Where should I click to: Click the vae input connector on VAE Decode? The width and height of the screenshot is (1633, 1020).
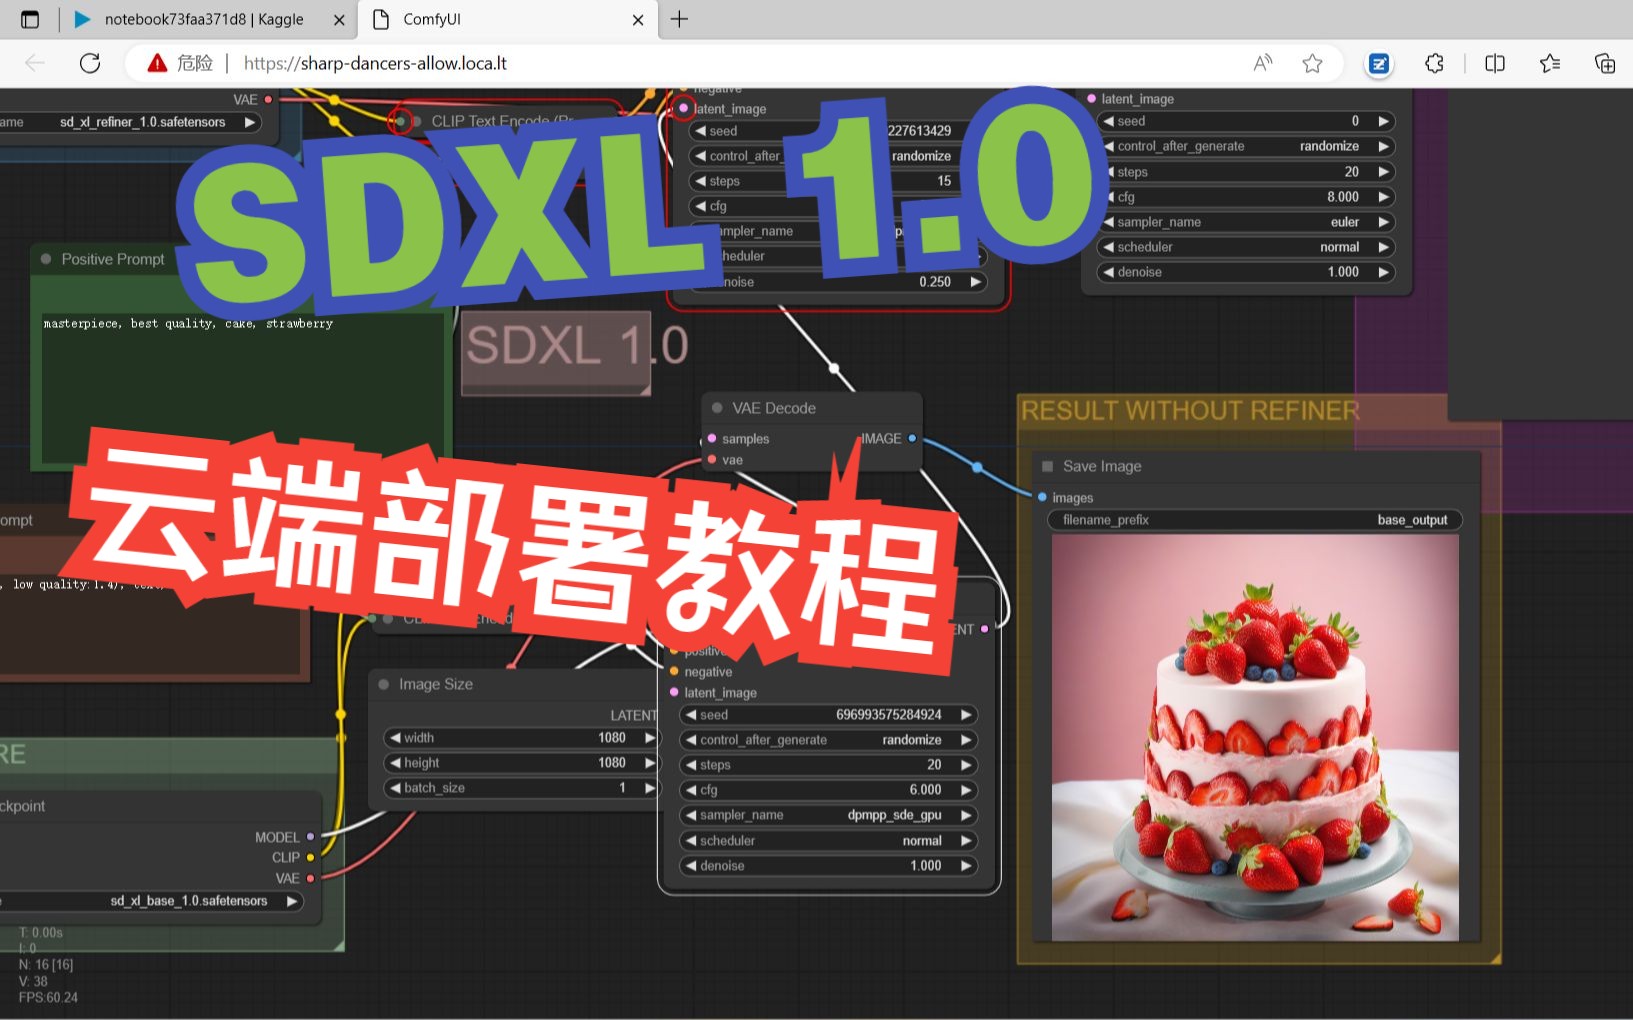pyautogui.click(x=712, y=460)
